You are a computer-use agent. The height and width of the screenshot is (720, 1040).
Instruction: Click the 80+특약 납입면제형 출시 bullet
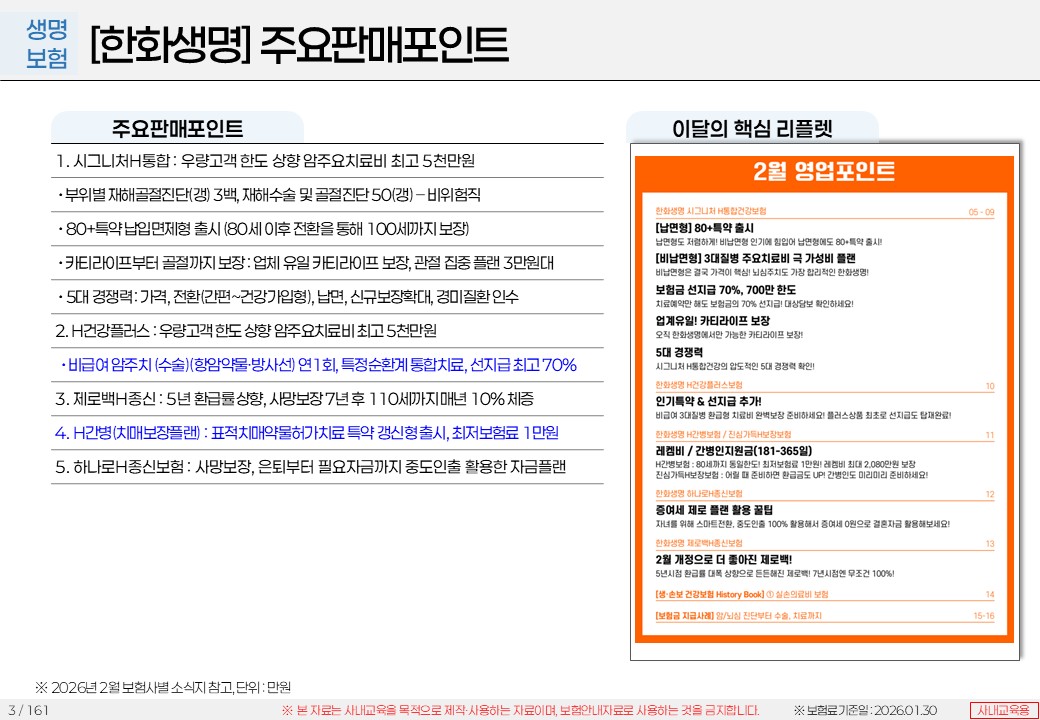click(264, 229)
